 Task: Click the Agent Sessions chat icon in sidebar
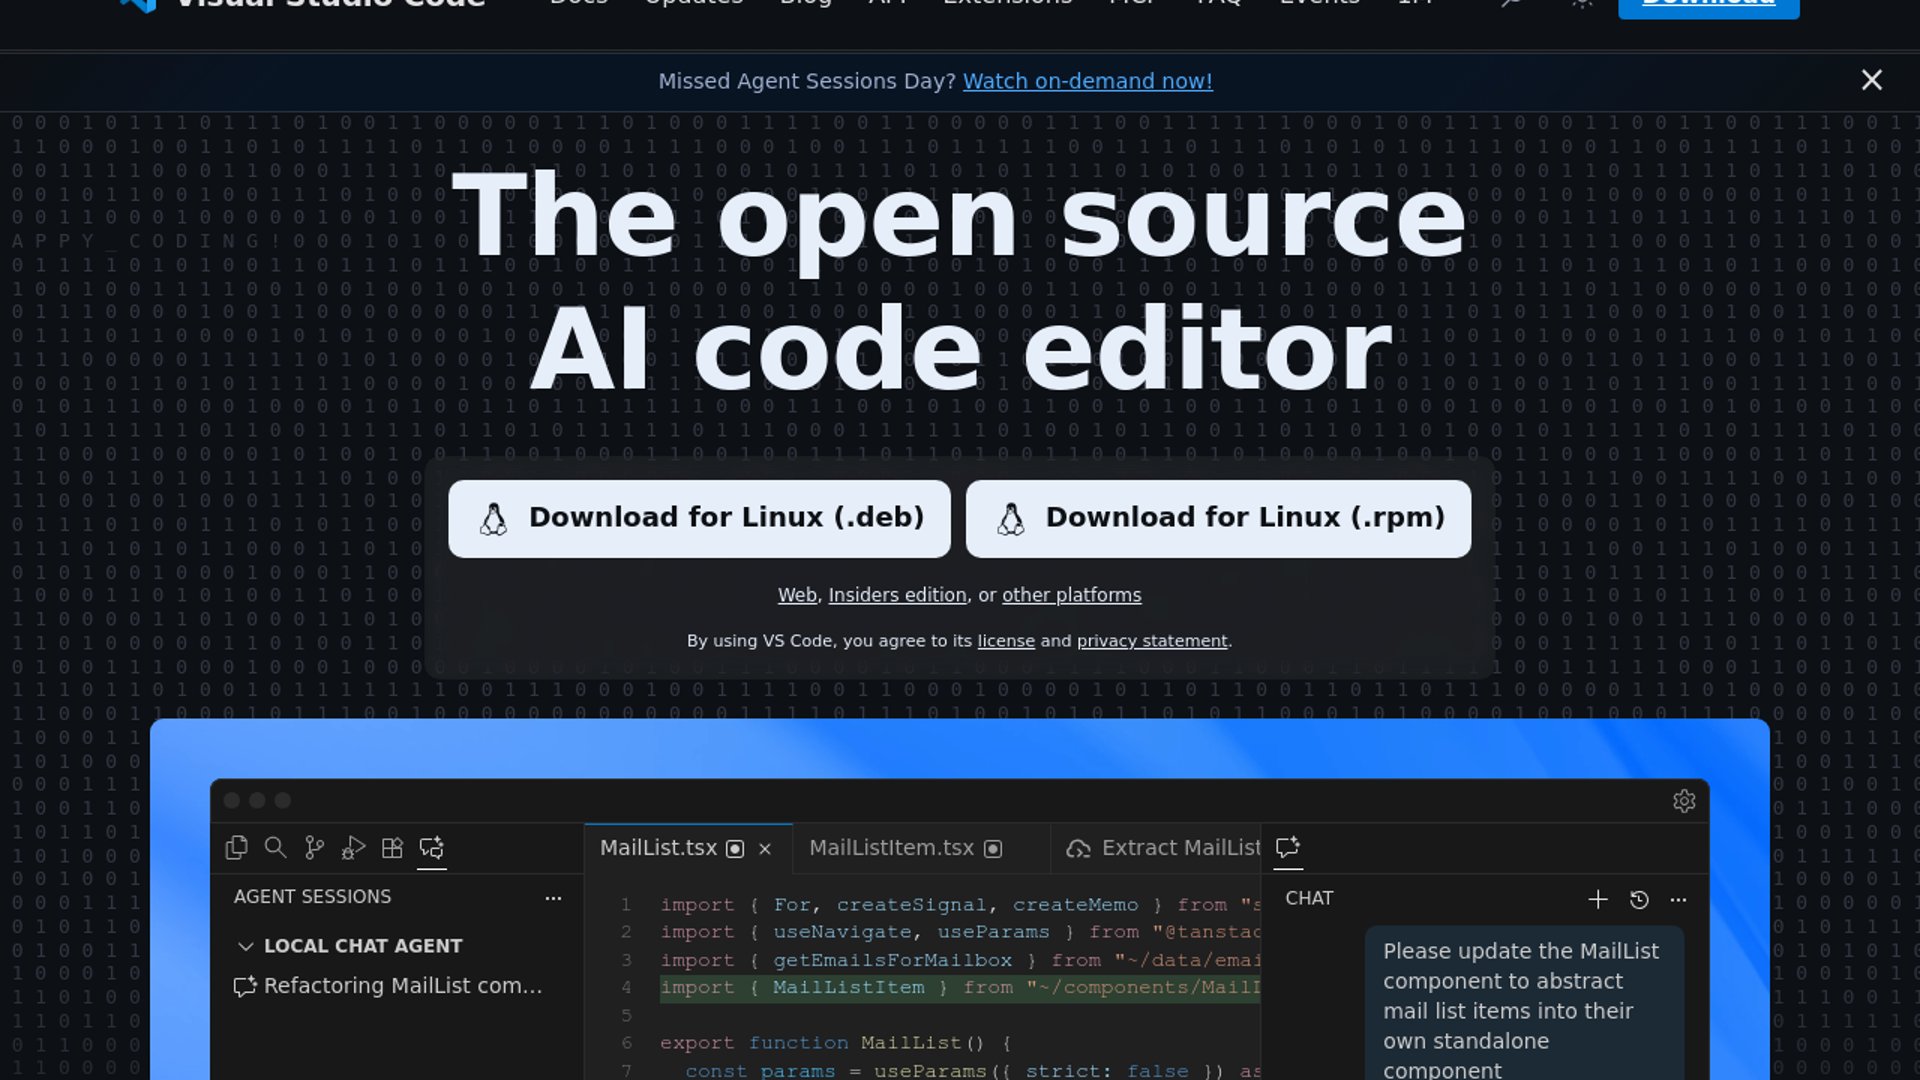(x=432, y=848)
